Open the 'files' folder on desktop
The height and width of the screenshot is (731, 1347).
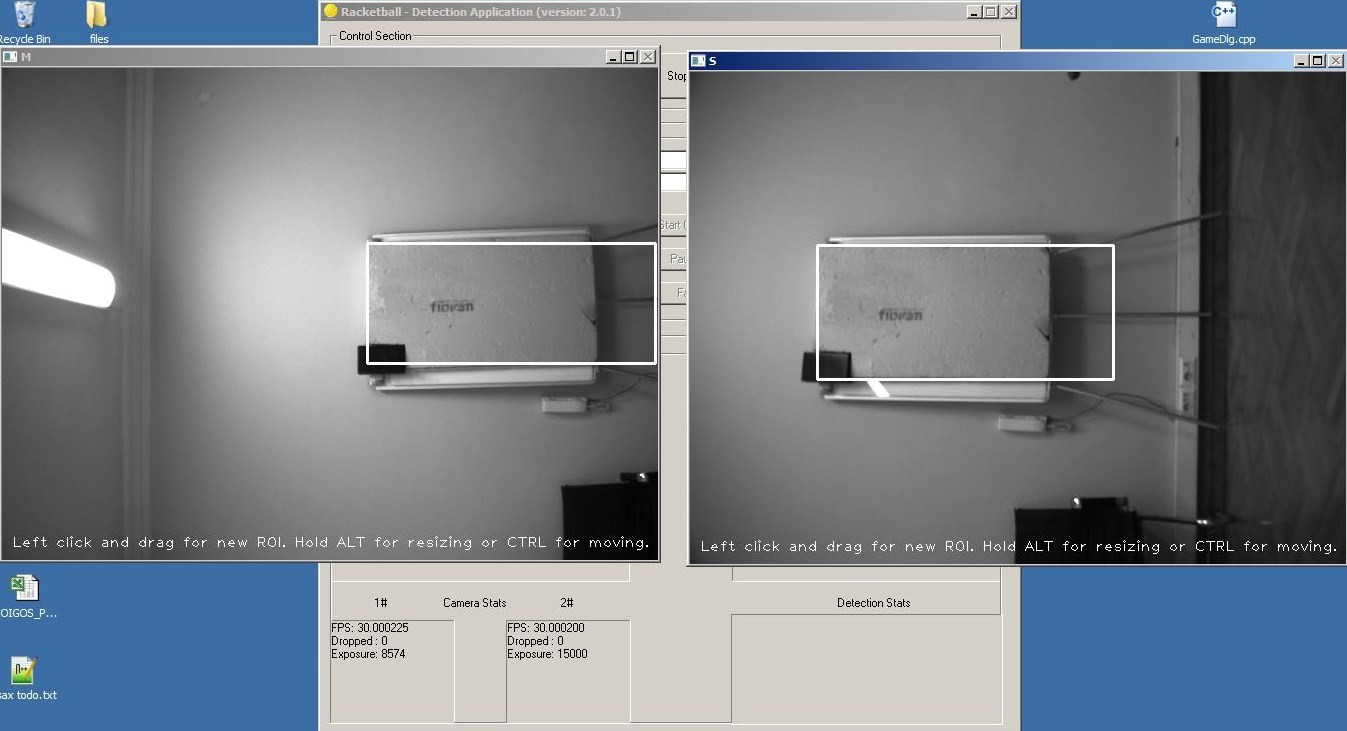pos(97,16)
